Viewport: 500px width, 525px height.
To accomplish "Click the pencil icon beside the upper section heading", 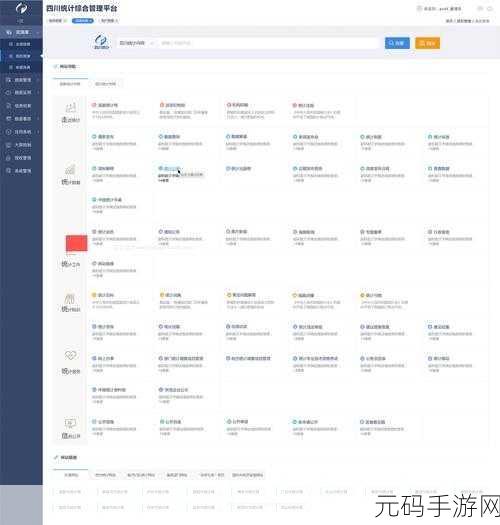I will (x=56, y=66).
